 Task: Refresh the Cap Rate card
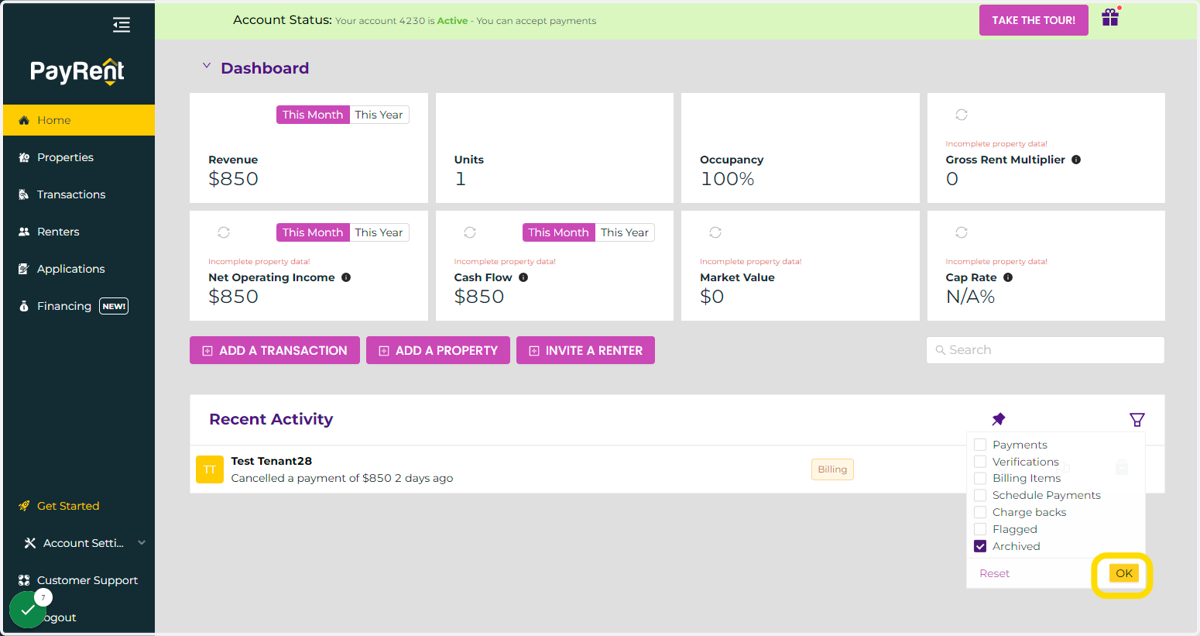point(961,232)
